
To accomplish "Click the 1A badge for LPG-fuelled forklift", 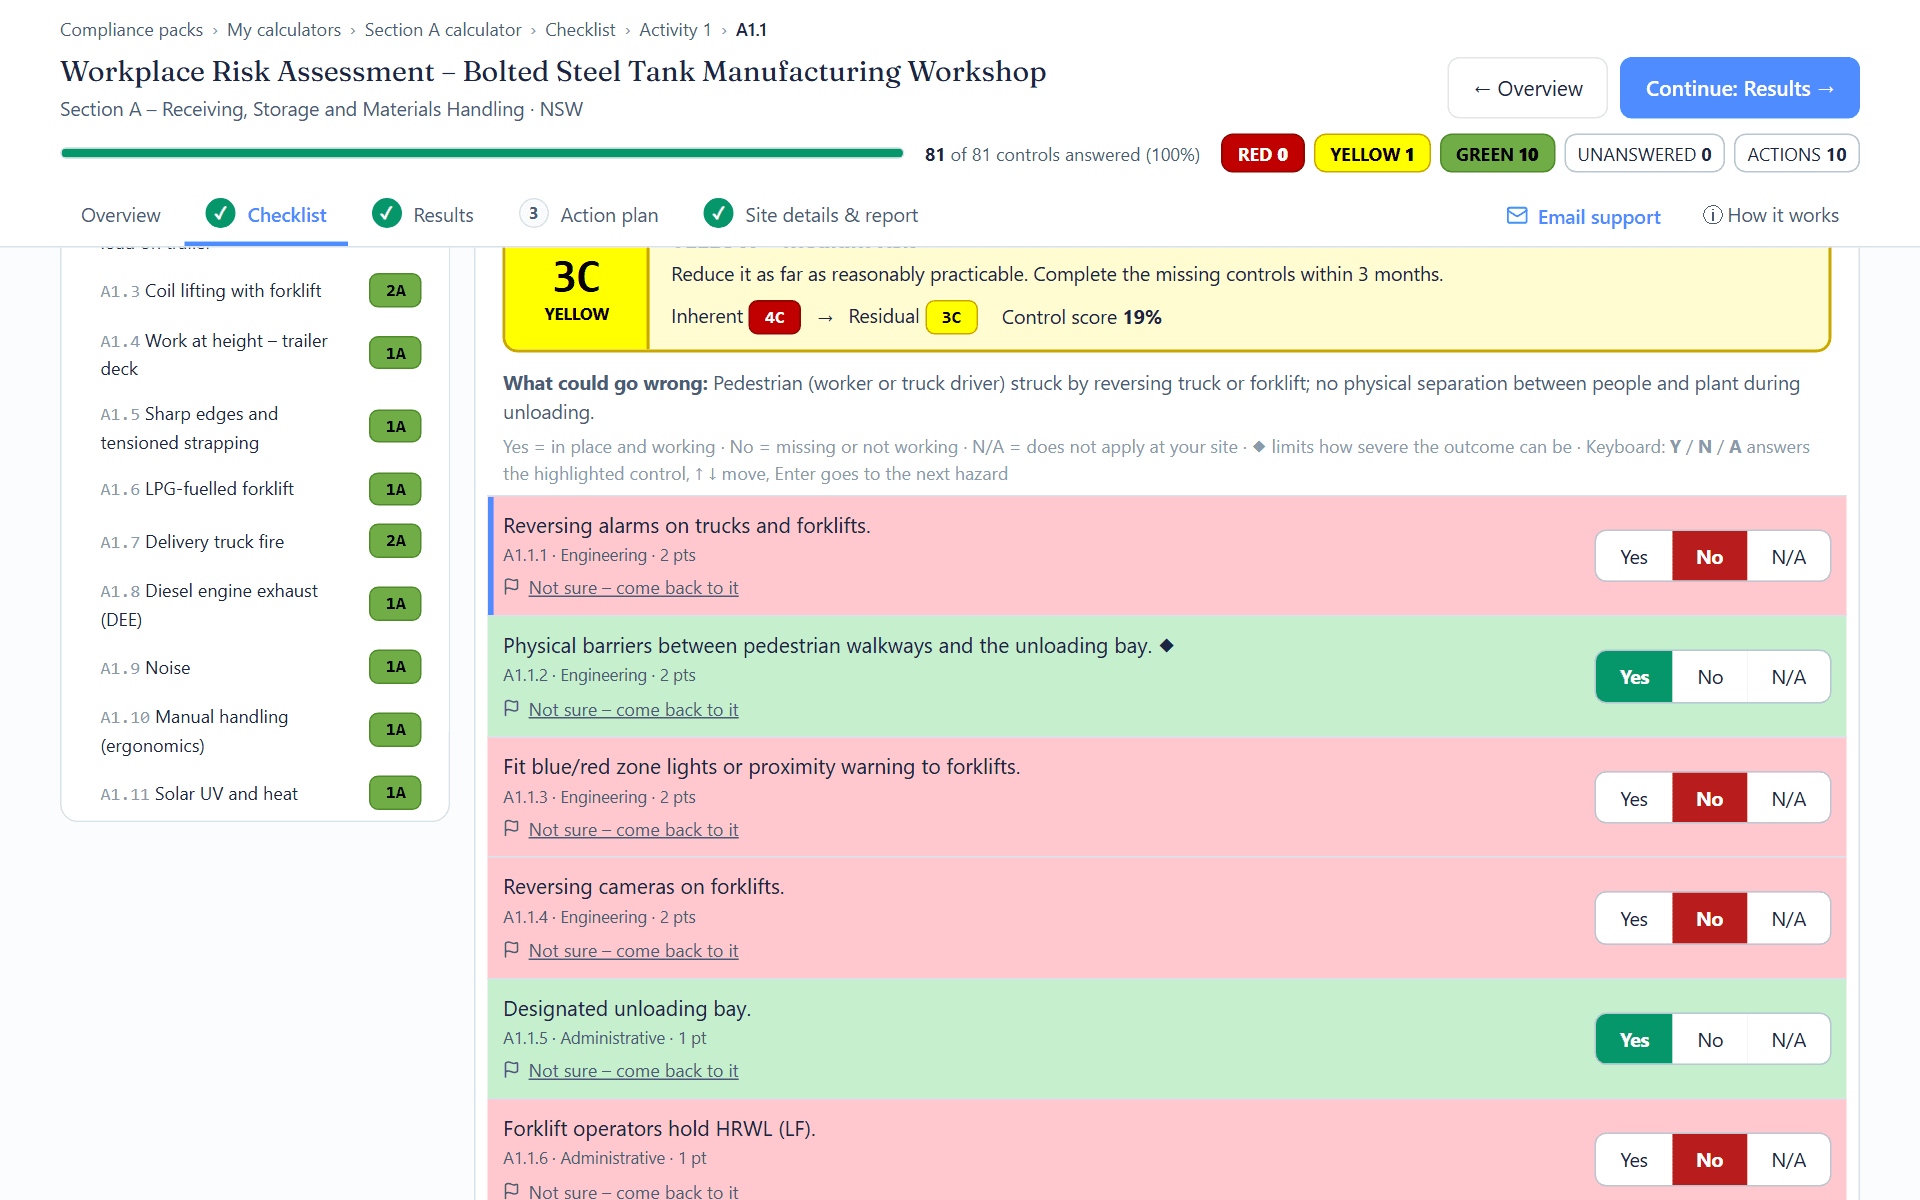I will (396, 489).
